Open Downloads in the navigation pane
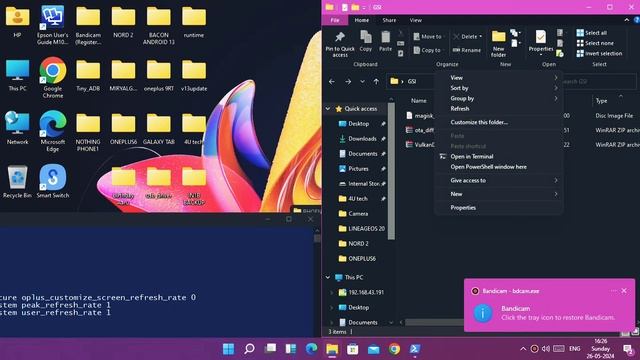The image size is (640, 360). (x=362, y=139)
